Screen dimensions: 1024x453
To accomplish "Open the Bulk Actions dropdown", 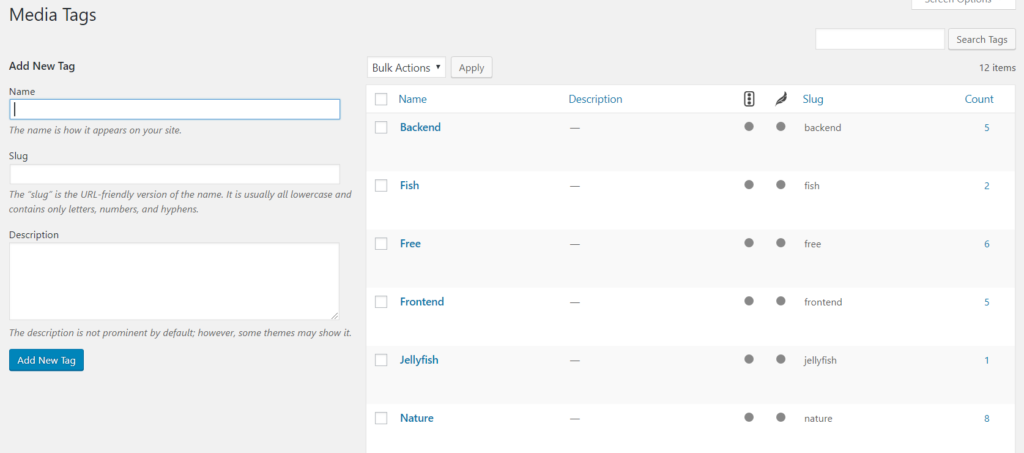I will coord(406,67).
